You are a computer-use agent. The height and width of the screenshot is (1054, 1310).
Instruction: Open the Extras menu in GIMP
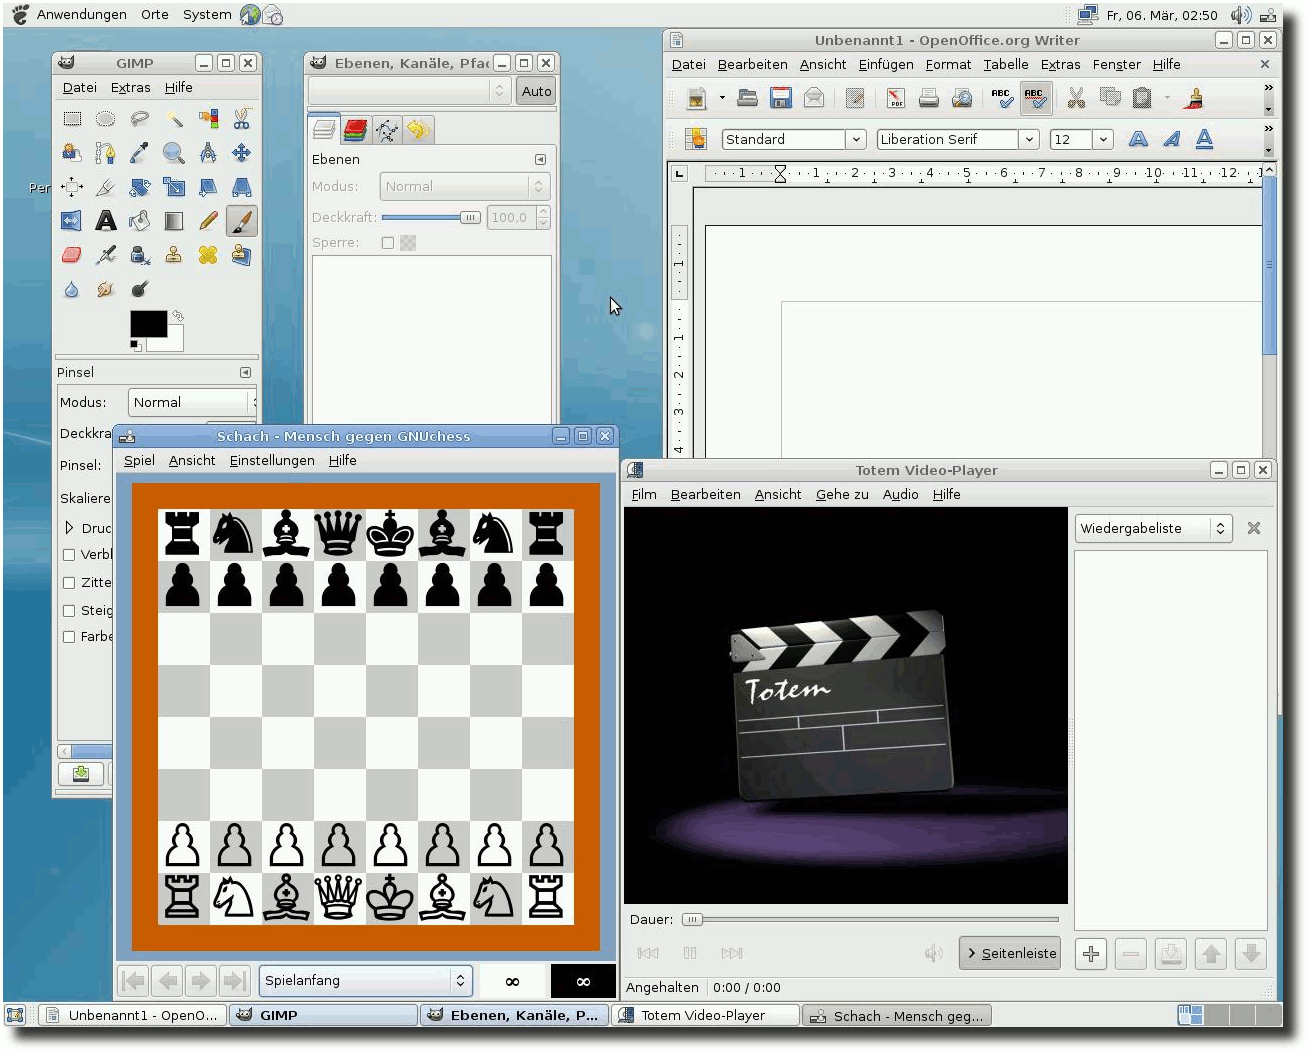(130, 87)
